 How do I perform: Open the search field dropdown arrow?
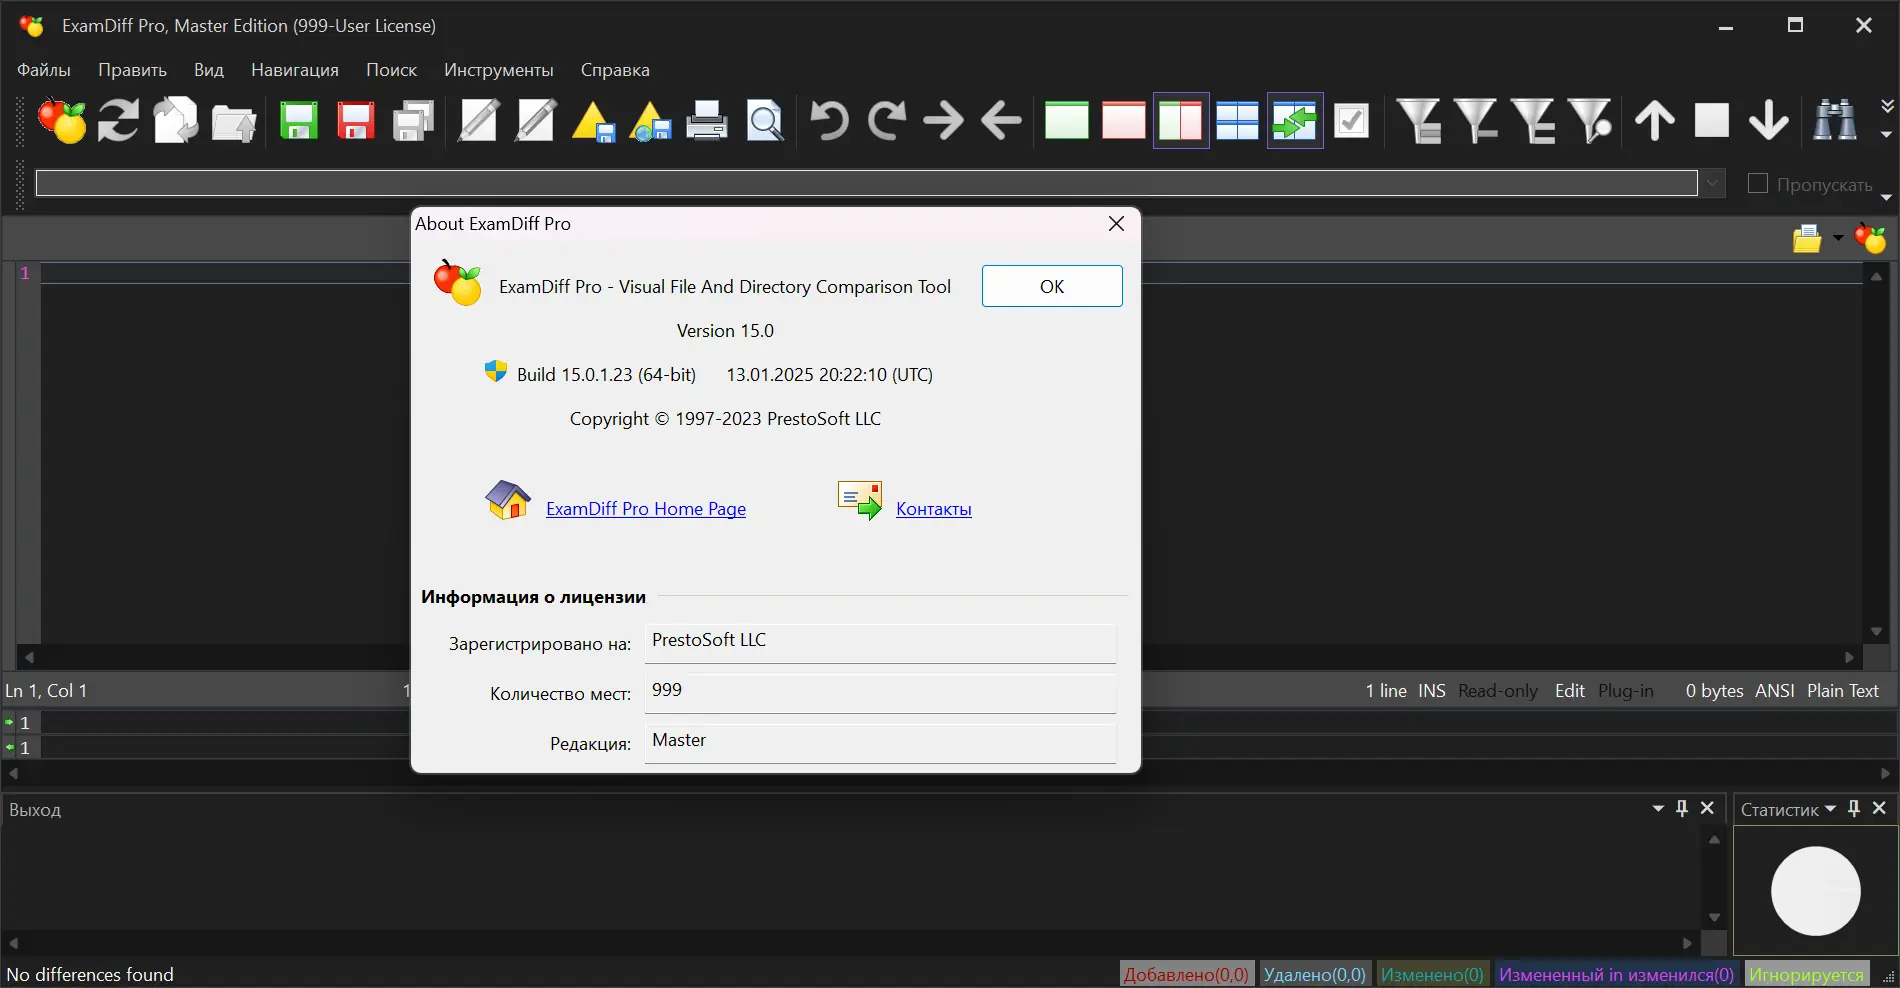[x=1713, y=184]
